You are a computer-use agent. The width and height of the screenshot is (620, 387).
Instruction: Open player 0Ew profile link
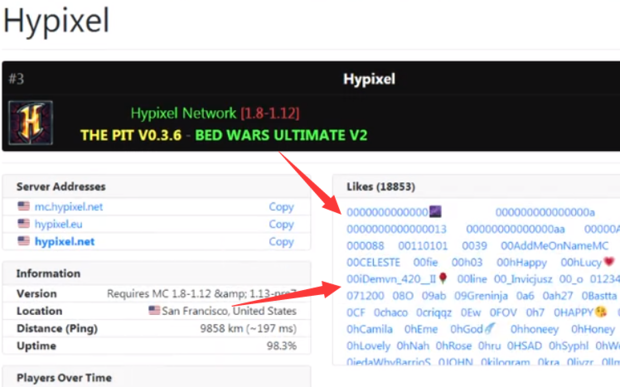point(471,312)
